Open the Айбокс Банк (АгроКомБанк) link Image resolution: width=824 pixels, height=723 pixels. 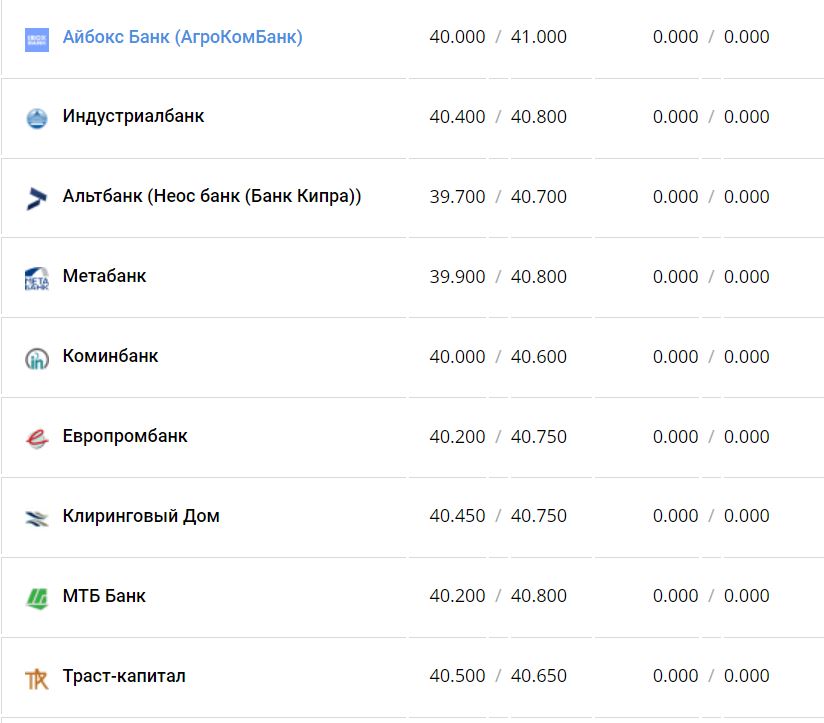coord(182,37)
